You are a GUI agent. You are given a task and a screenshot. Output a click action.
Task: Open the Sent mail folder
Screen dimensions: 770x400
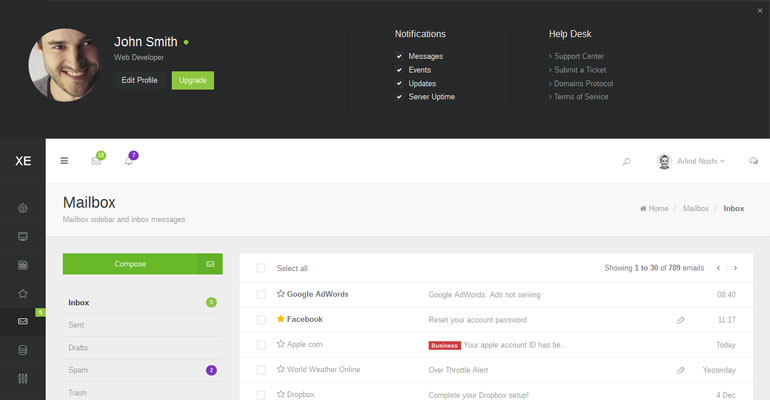(76, 325)
